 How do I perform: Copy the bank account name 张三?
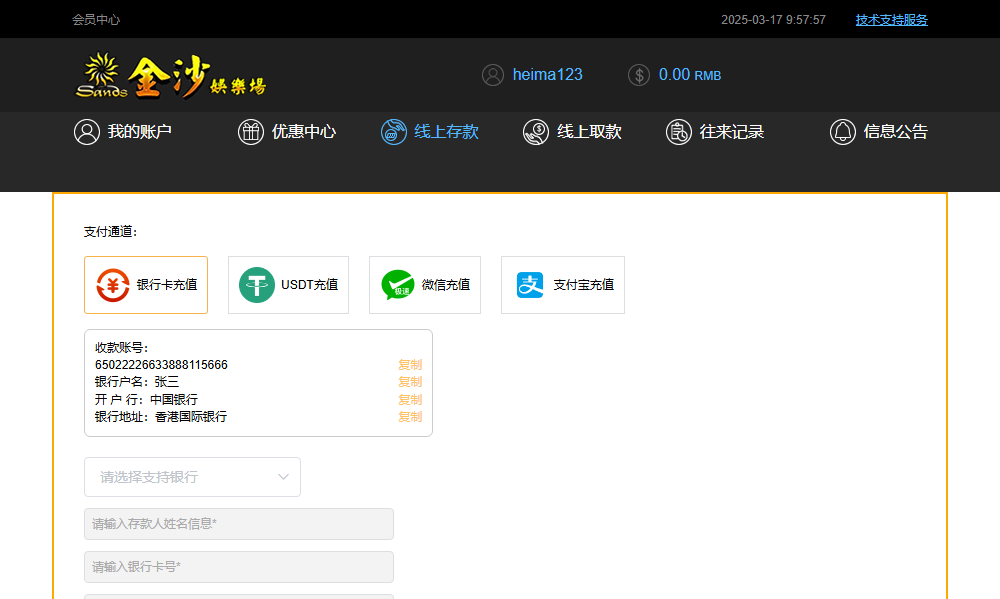410,382
